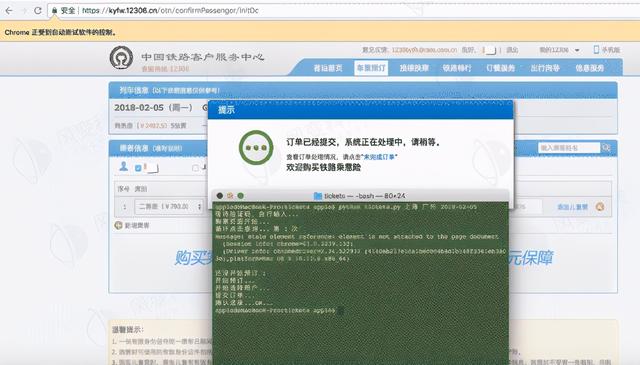Click the terminal command prompt cursor line
The image size is (640, 365).
click(x=279, y=311)
